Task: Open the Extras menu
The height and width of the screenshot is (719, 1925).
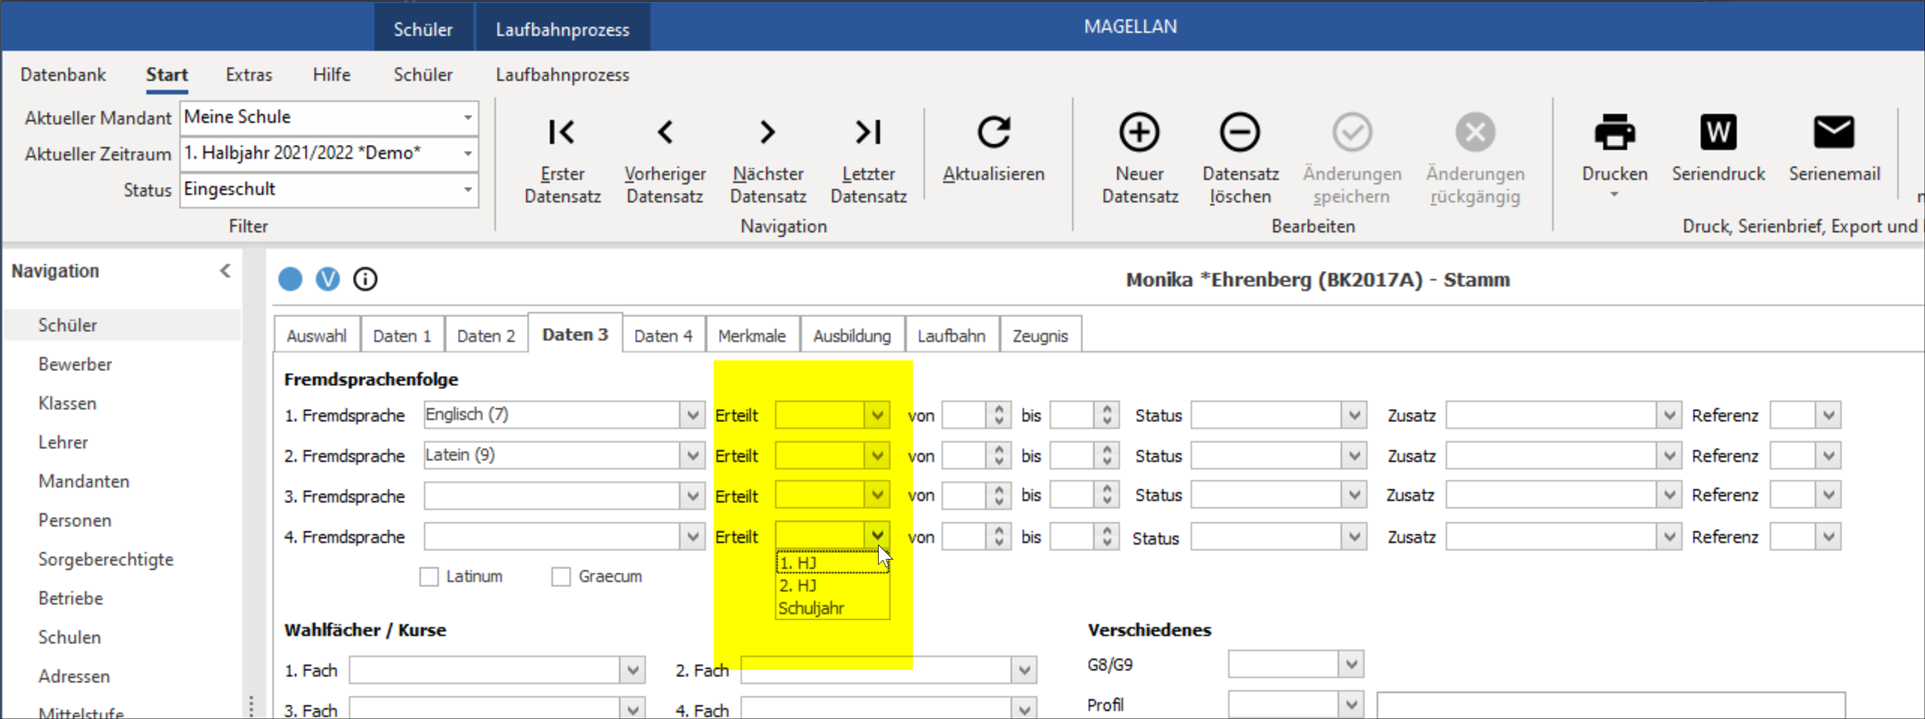Action: click(249, 75)
